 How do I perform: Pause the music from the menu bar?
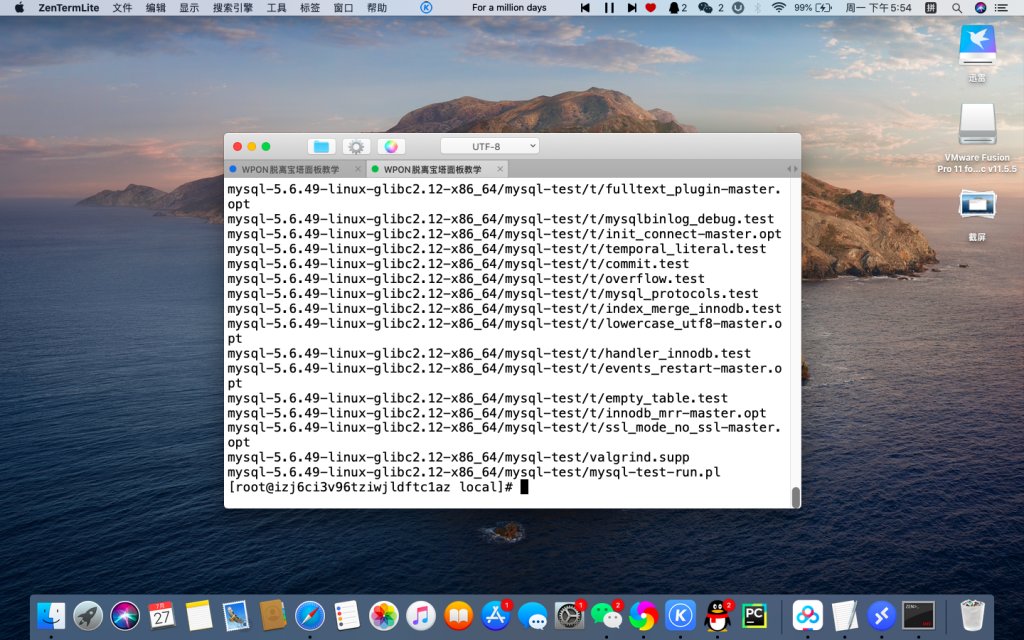609,8
